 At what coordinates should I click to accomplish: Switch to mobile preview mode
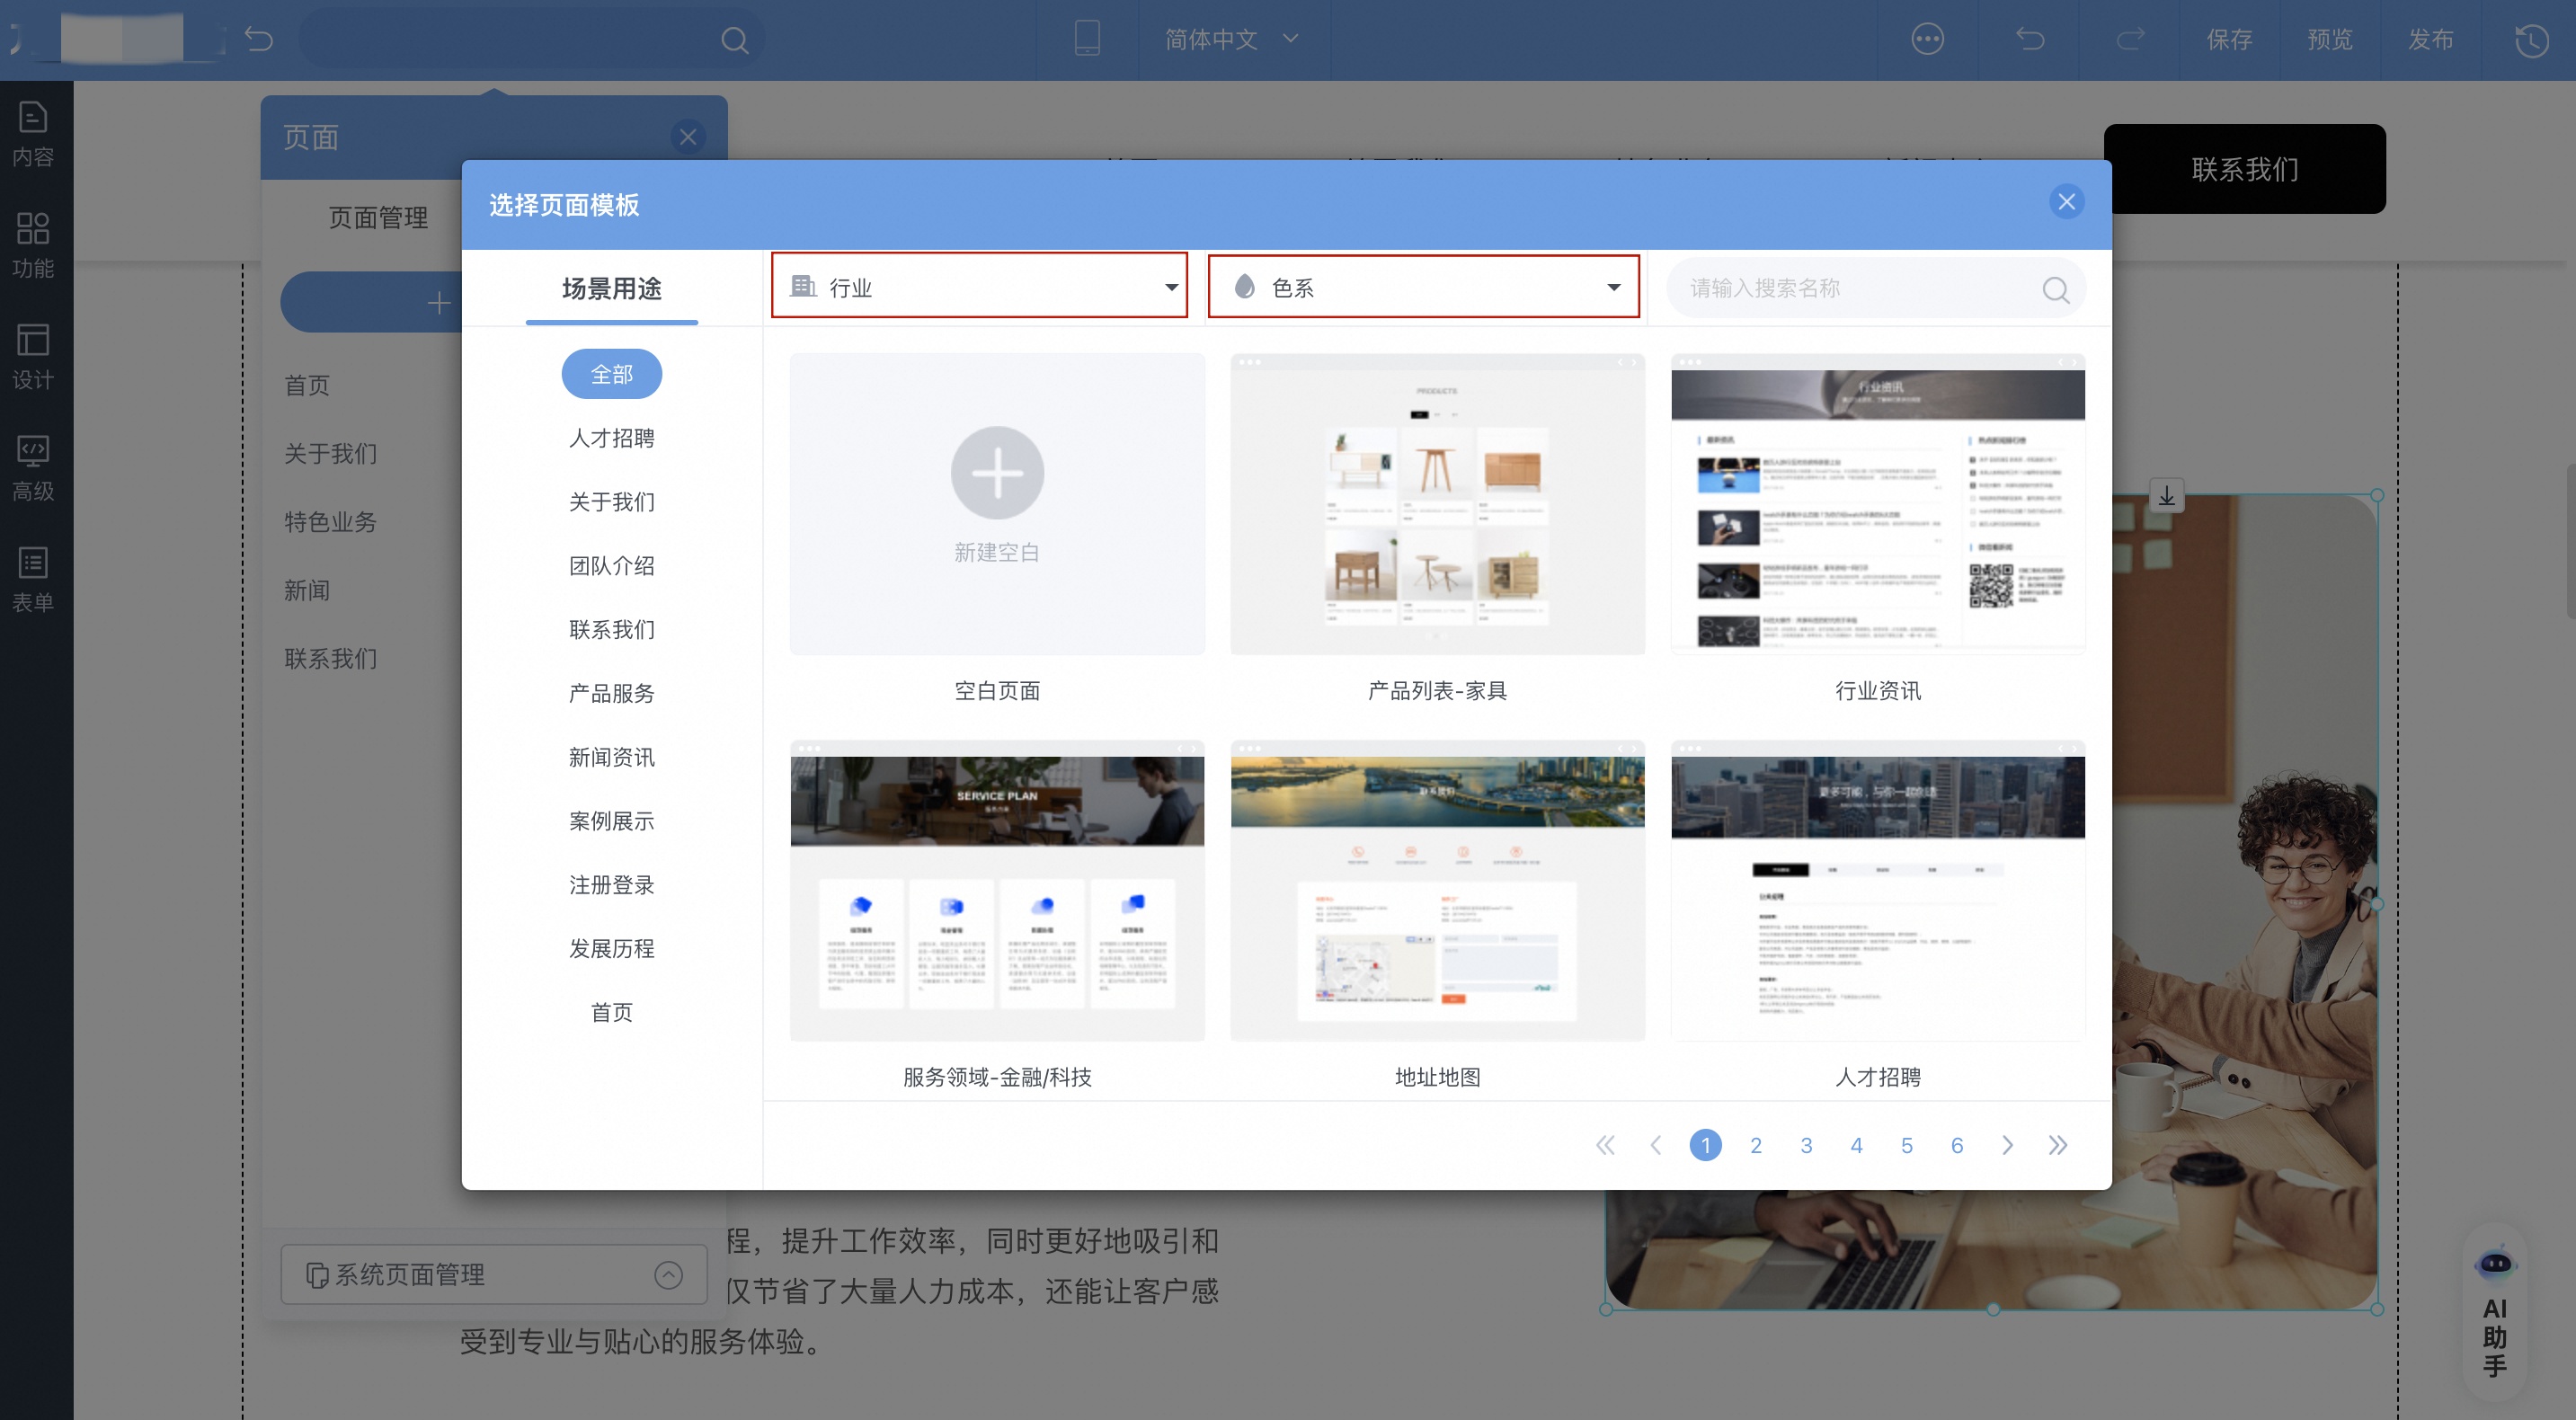click(1086, 39)
